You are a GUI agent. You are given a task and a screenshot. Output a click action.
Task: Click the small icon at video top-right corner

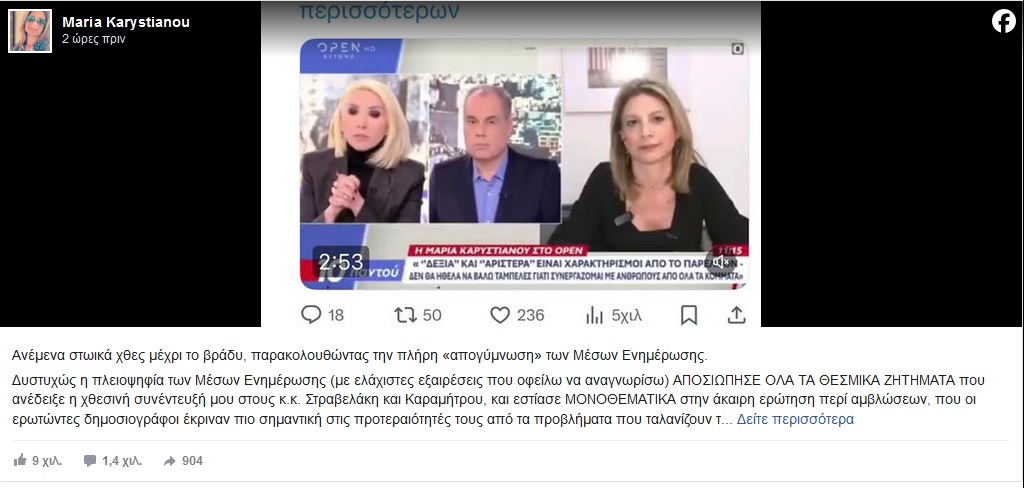[738, 48]
